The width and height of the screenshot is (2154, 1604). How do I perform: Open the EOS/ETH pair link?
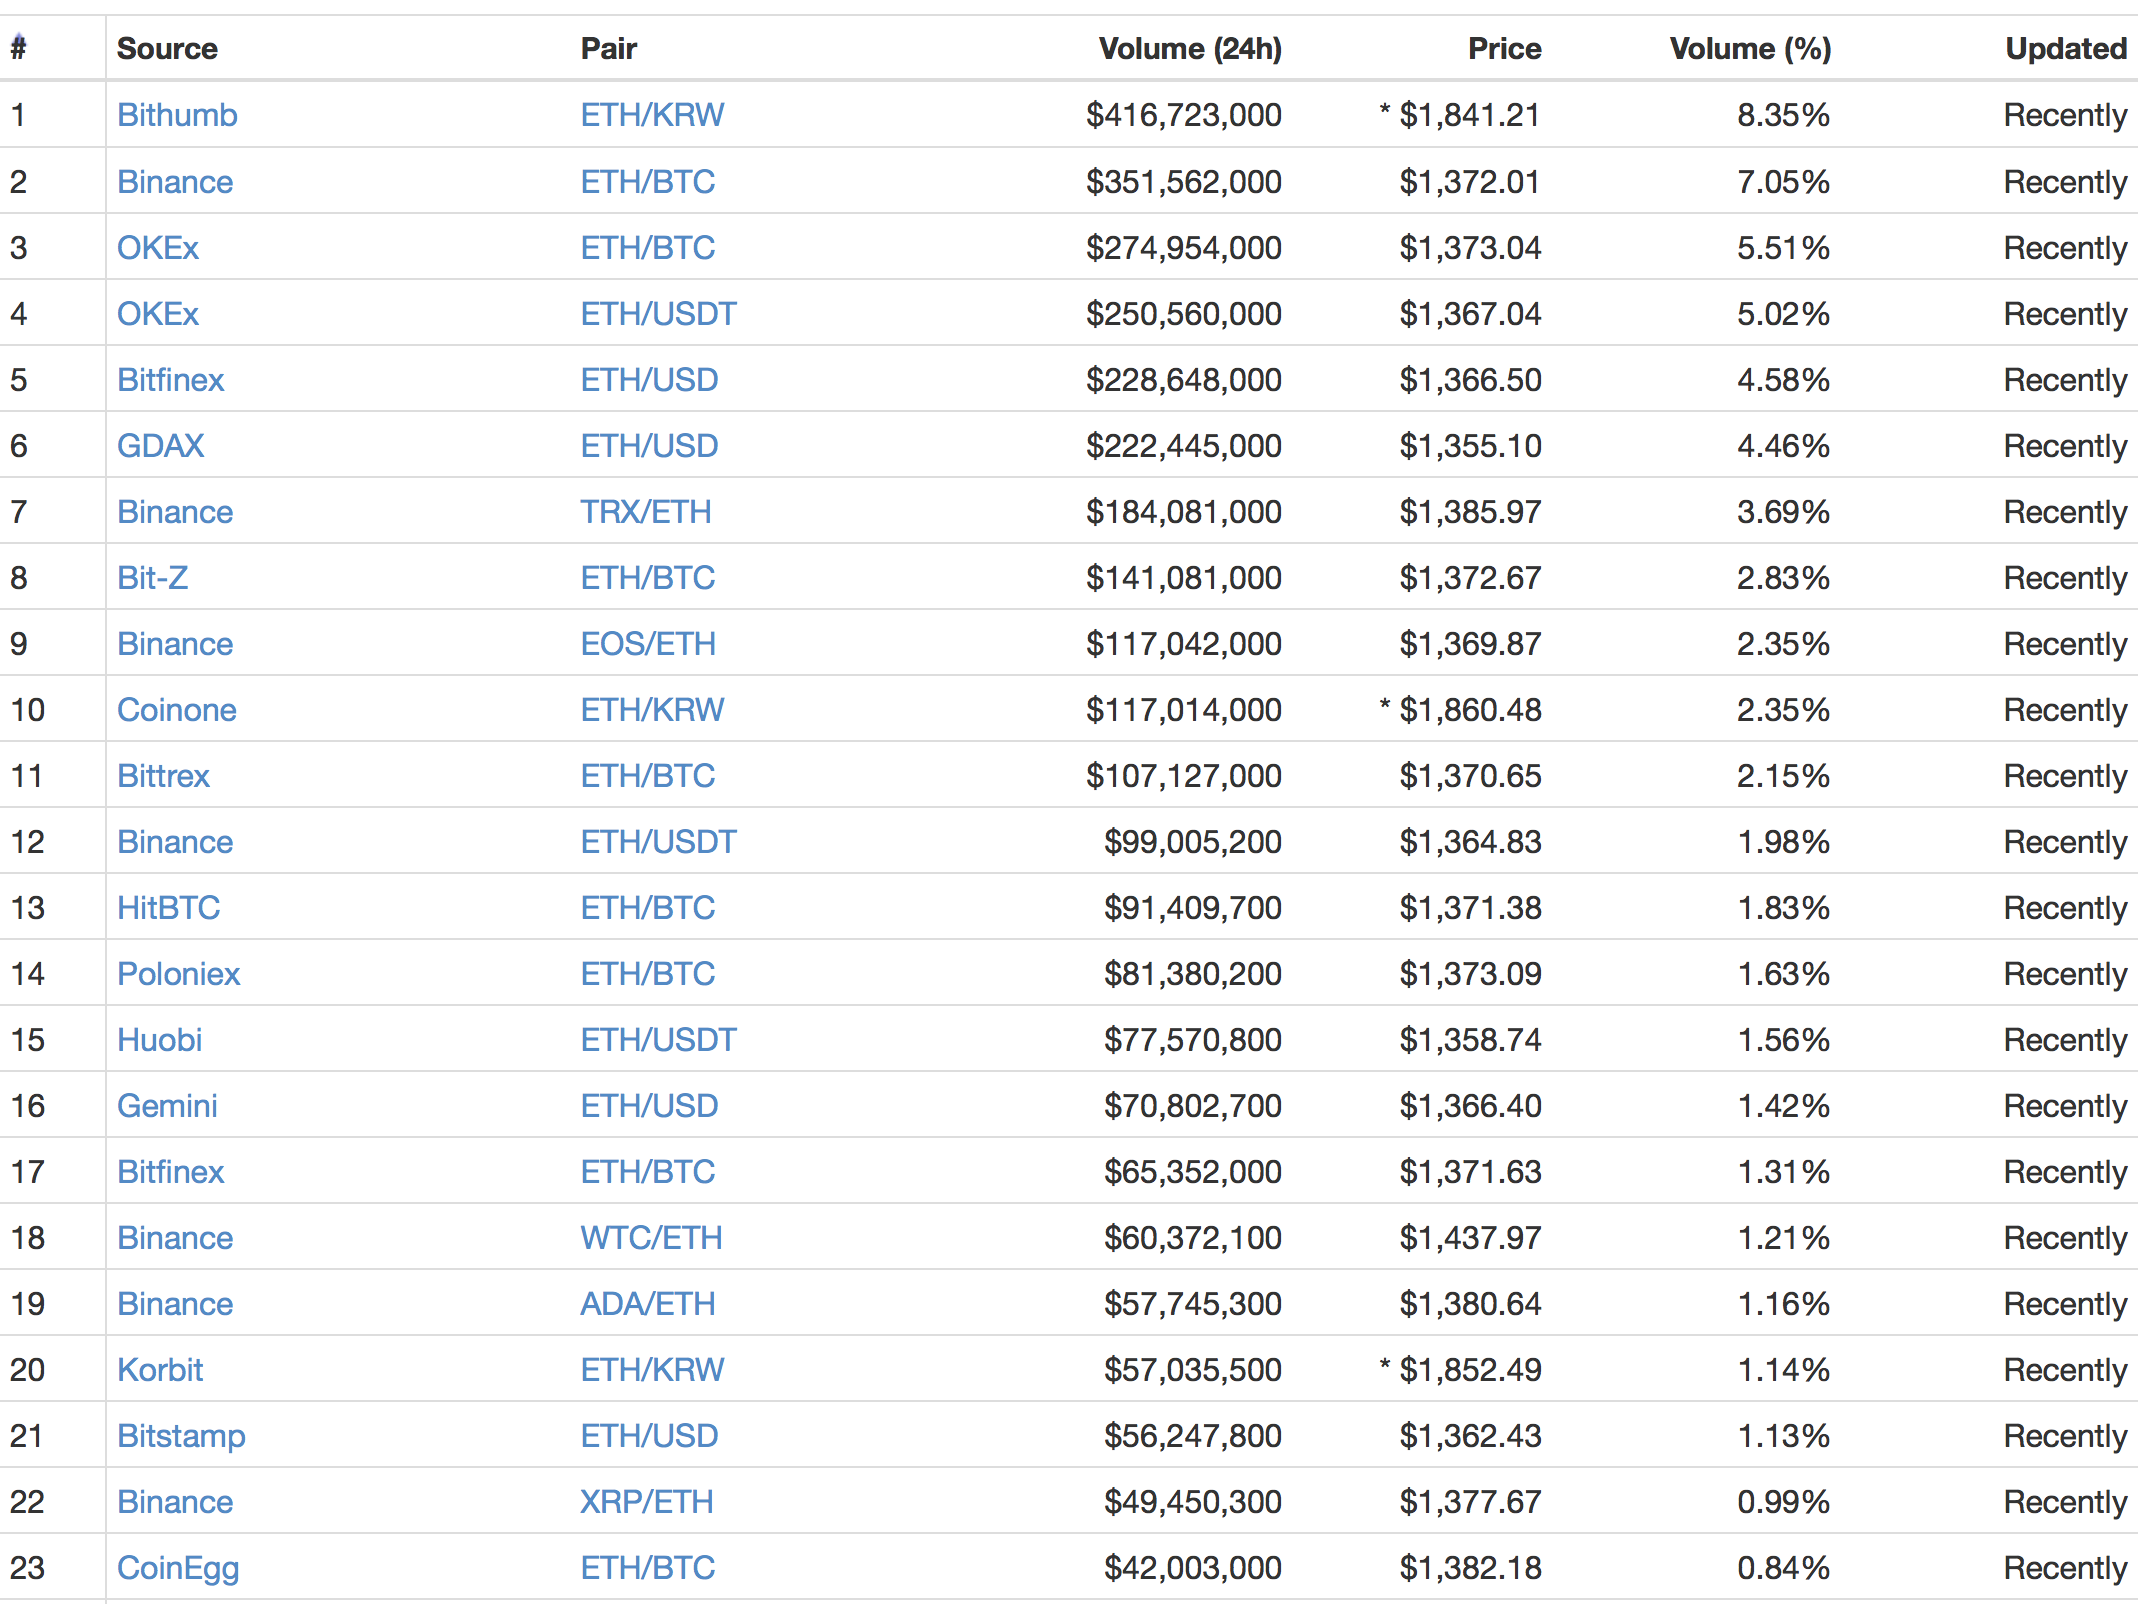(x=649, y=644)
